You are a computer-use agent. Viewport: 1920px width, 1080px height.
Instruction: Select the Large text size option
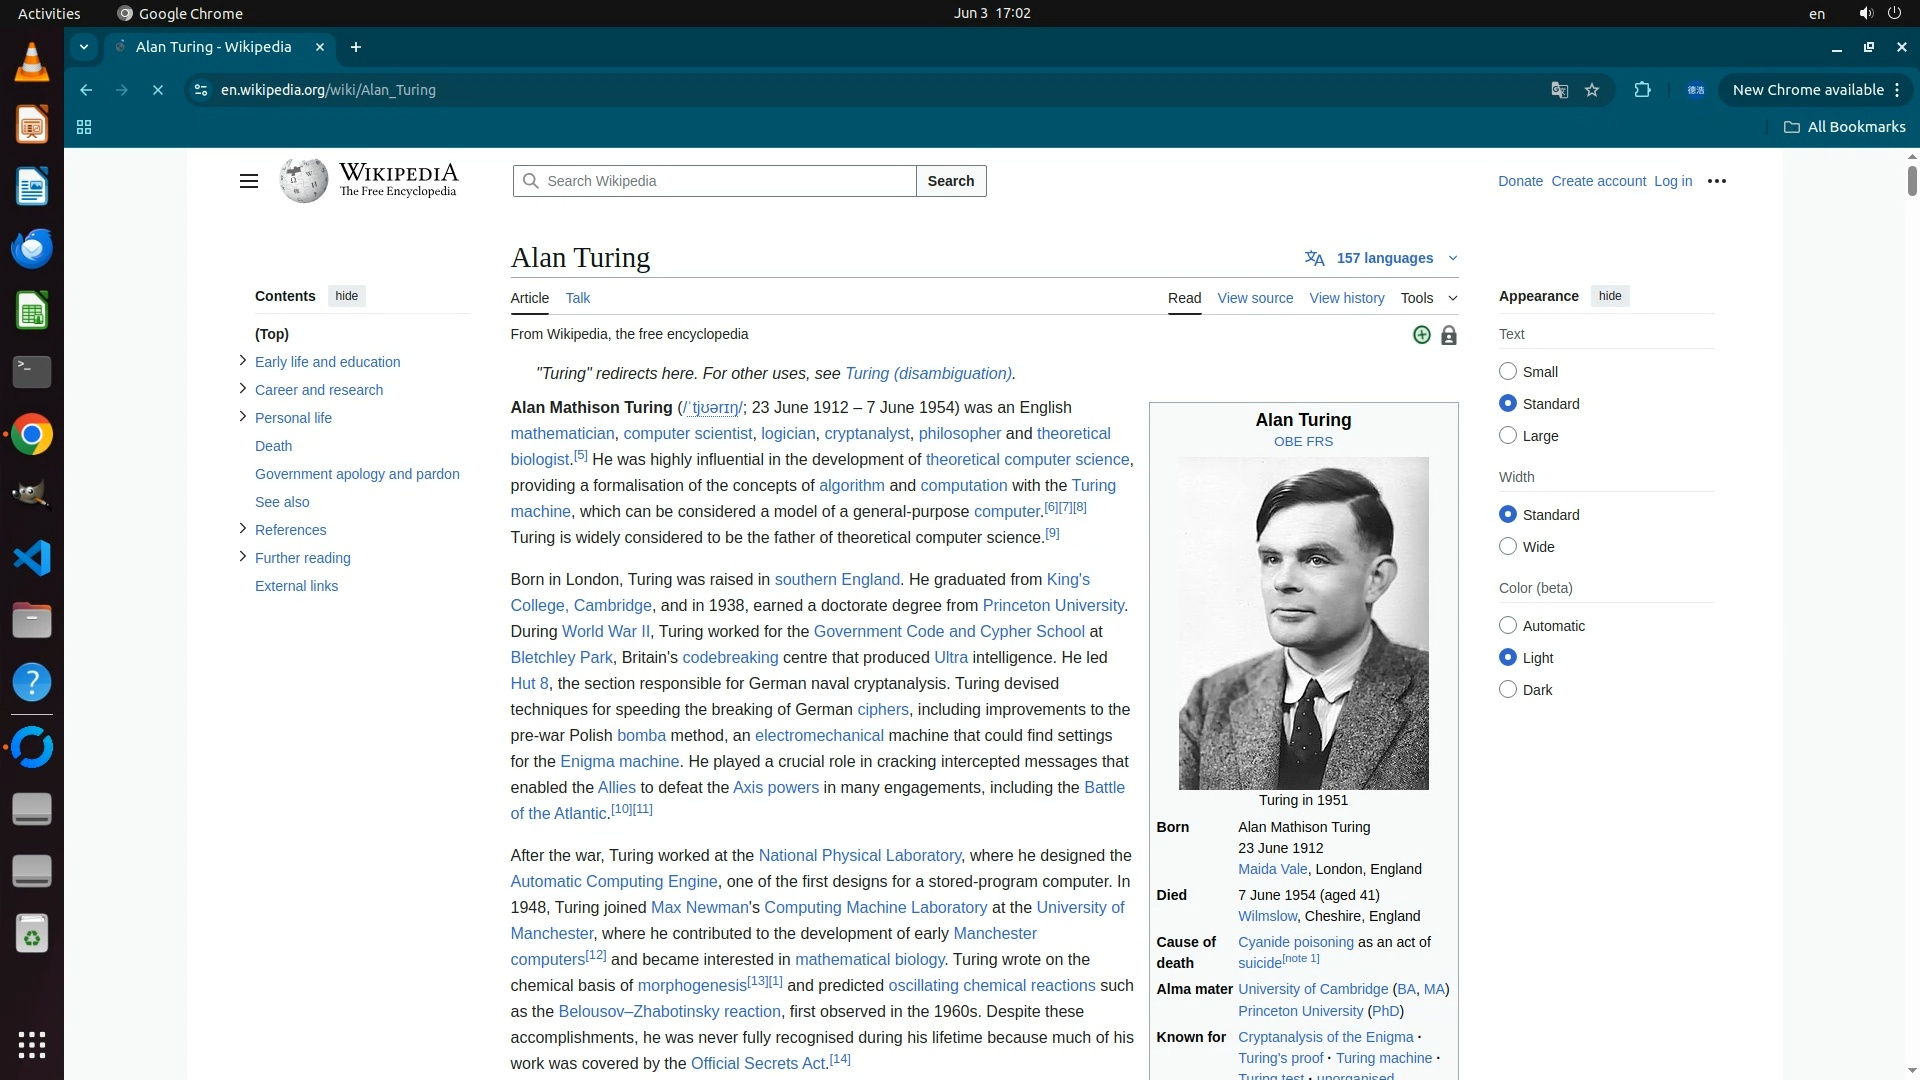(1508, 436)
